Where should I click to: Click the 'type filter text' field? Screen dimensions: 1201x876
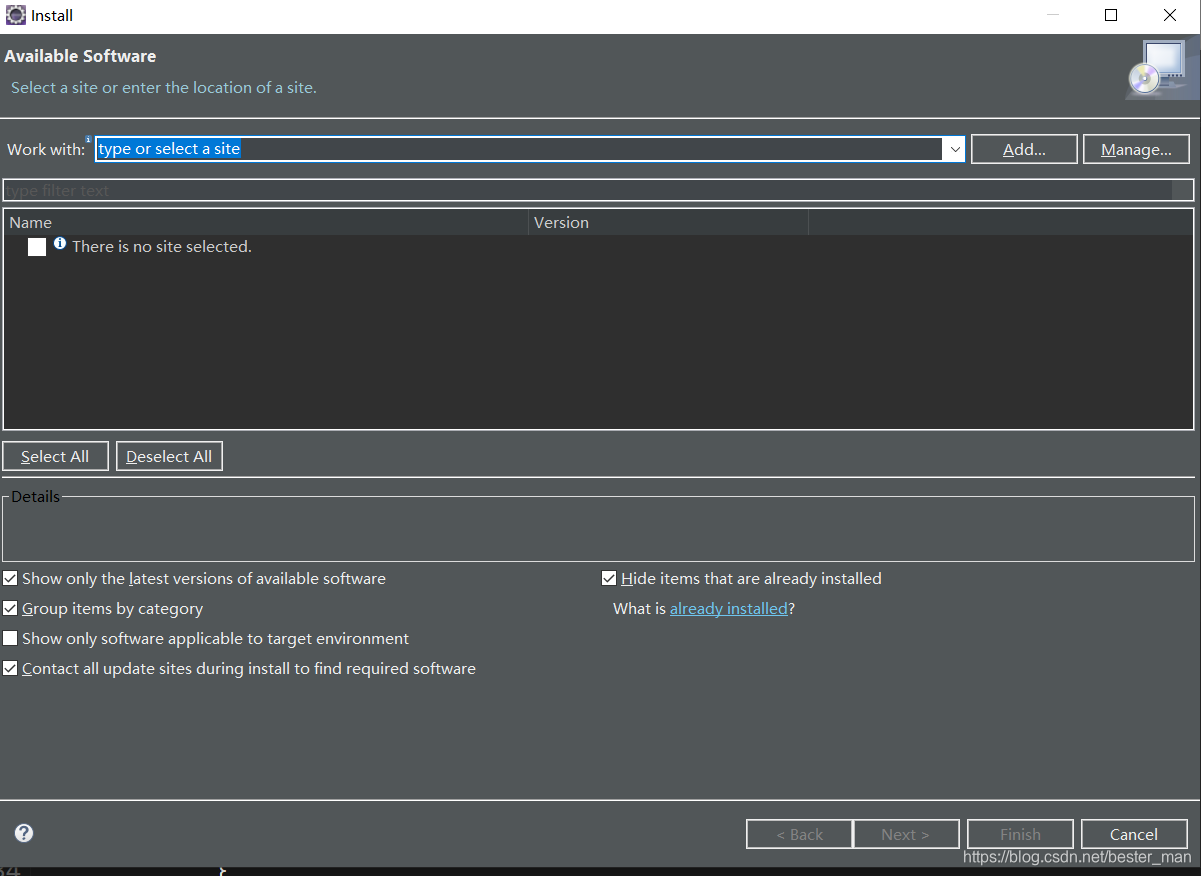pos(400,190)
